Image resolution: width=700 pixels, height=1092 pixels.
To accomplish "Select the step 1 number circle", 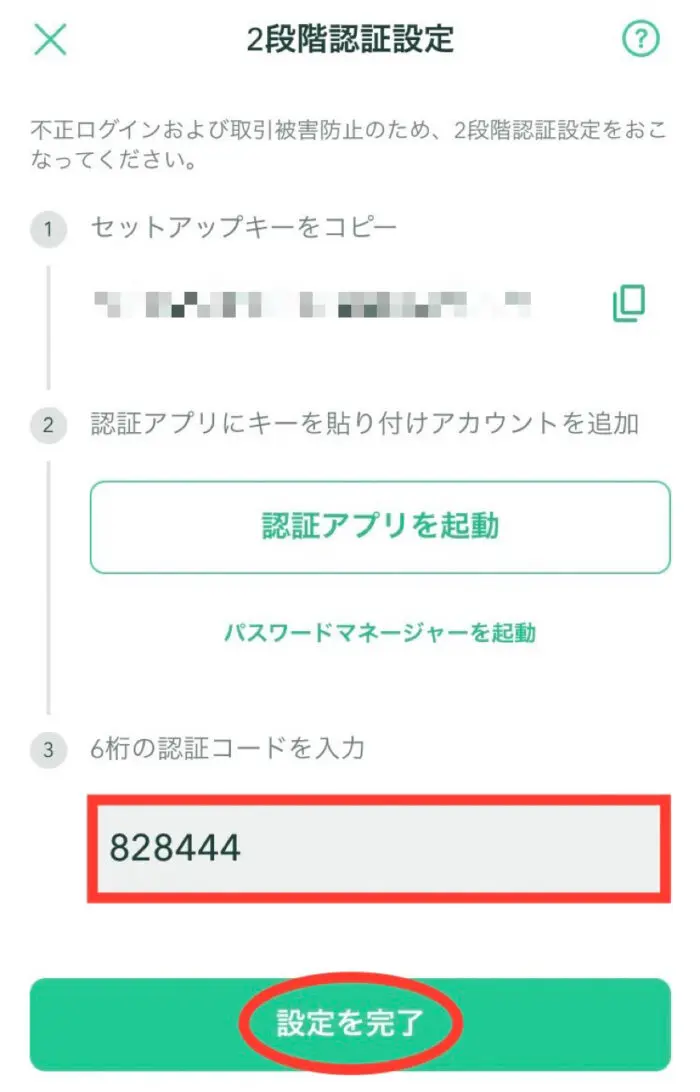I will (48, 228).
